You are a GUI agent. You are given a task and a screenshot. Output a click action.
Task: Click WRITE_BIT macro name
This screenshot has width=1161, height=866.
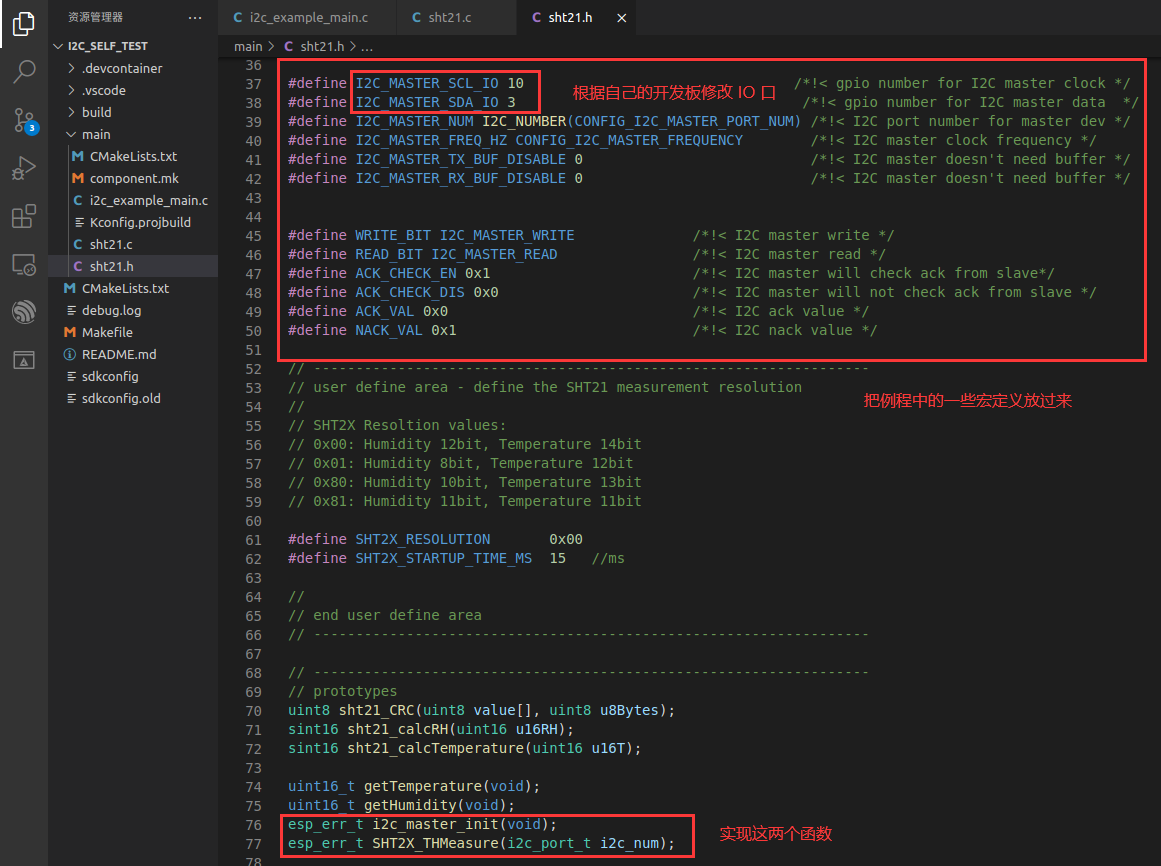tap(393, 235)
